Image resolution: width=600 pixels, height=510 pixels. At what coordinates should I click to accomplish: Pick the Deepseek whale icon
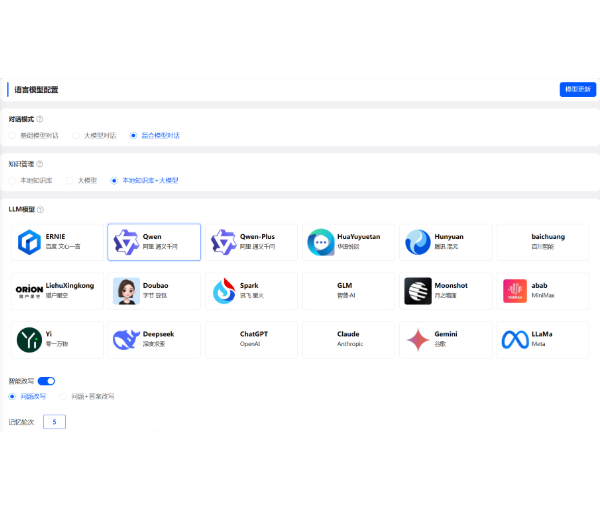(126, 340)
